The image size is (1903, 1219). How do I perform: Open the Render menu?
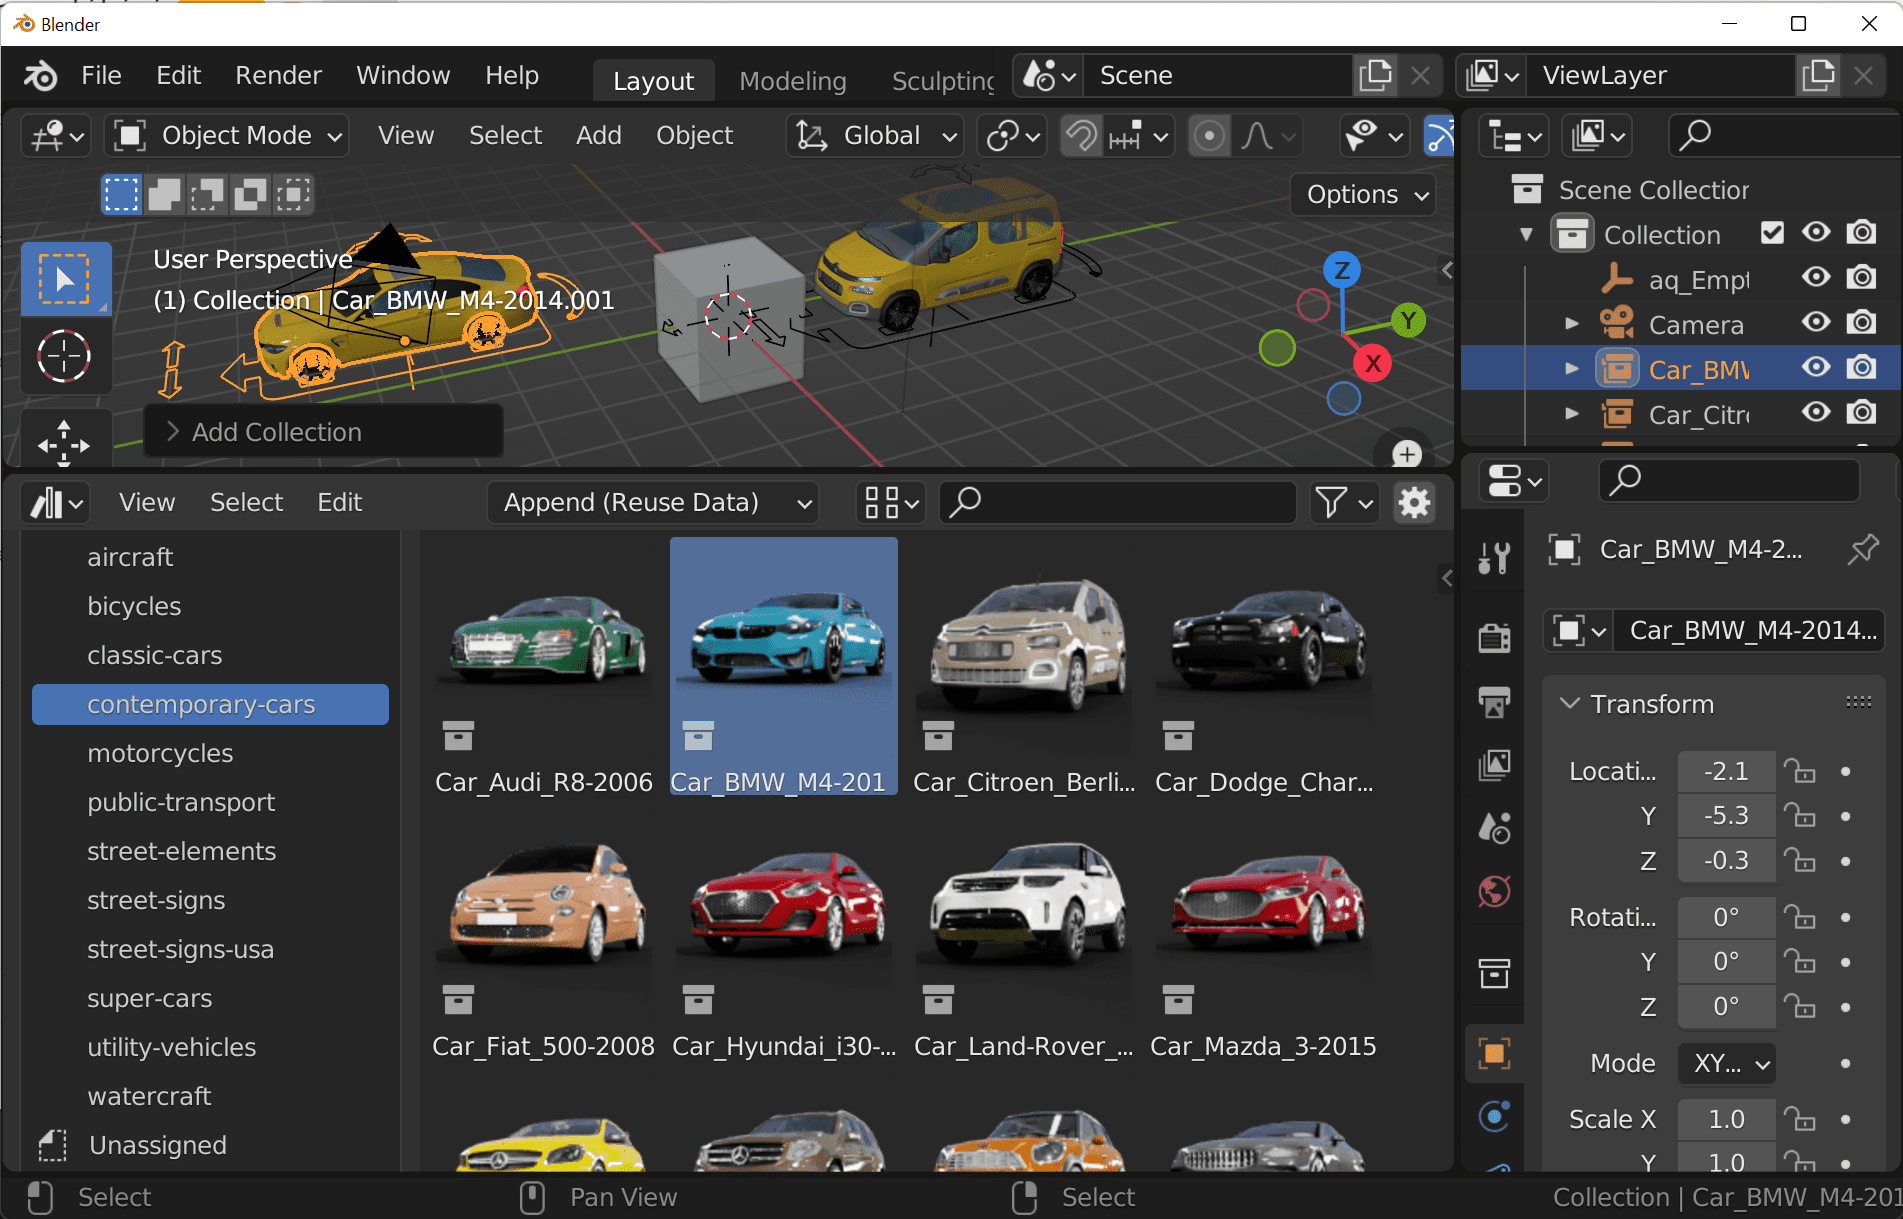278,74
